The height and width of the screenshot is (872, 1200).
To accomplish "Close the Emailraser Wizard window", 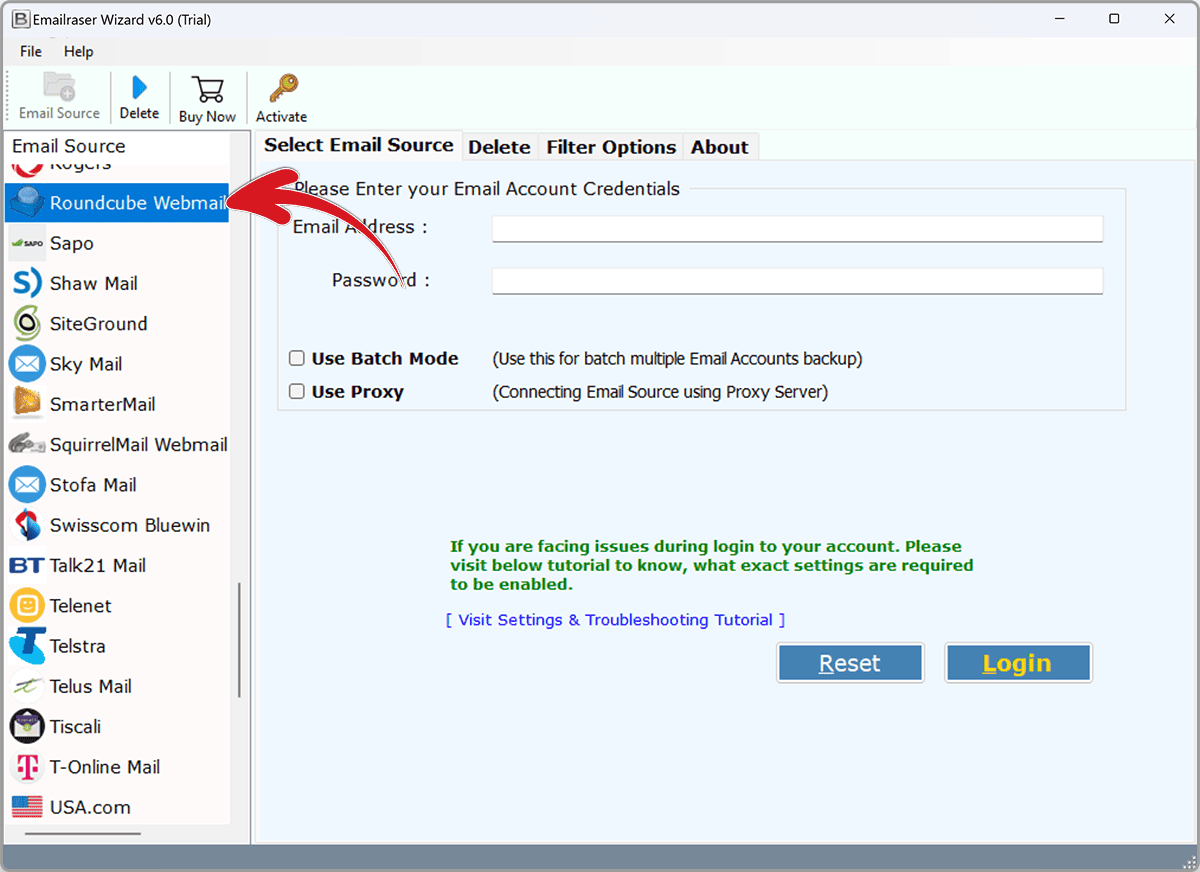I will [1169, 19].
